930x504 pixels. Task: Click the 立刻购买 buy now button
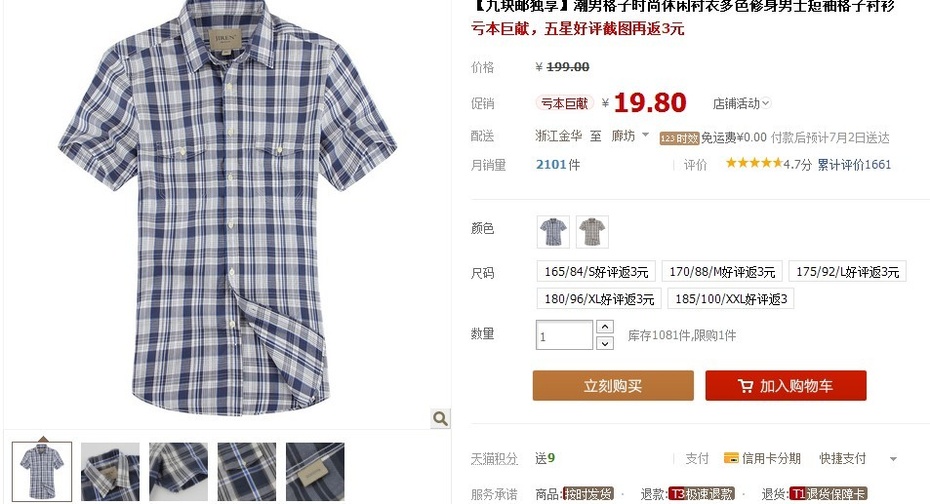click(x=613, y=386)
